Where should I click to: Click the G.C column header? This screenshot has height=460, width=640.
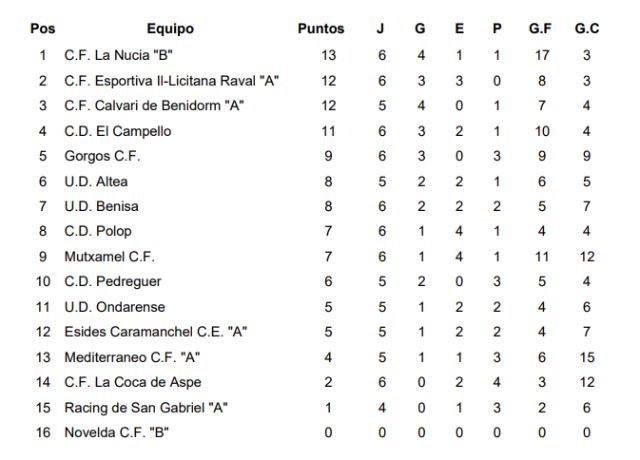pyautogui.click(x=587, y=29)
